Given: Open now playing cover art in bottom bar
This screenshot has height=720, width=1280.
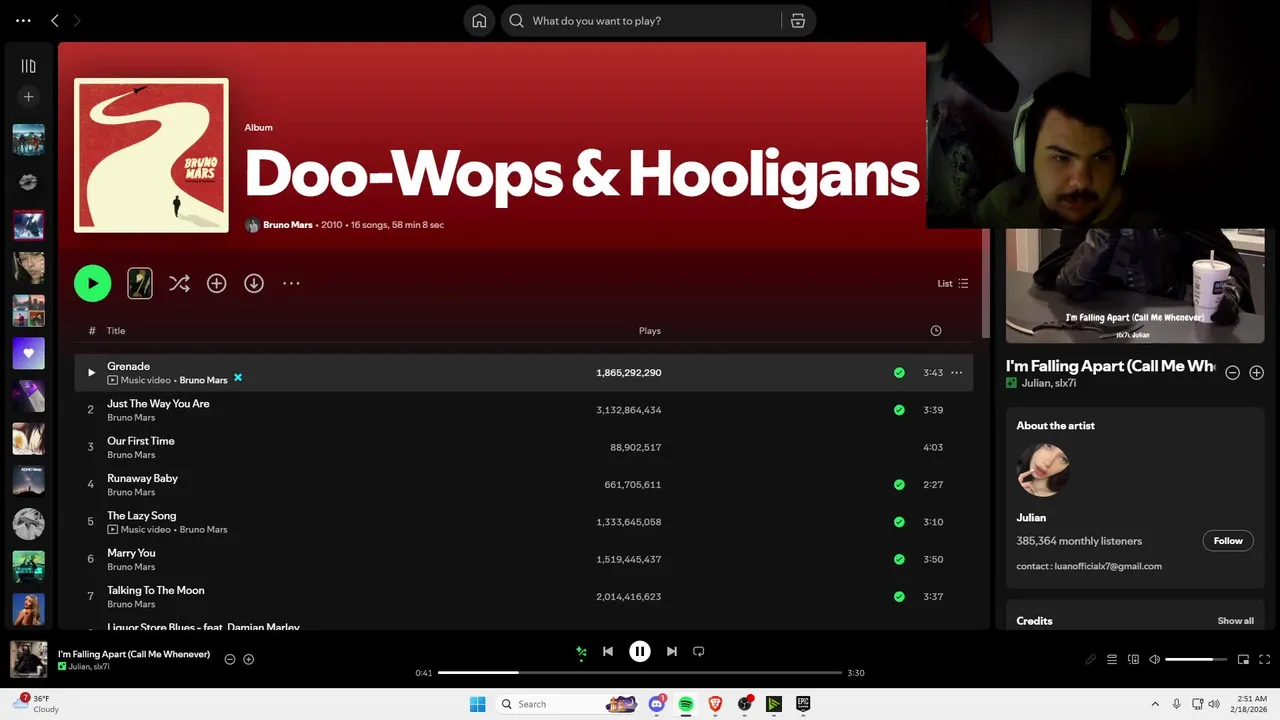Looking at the screenshot, I should [x=28, y=659].
